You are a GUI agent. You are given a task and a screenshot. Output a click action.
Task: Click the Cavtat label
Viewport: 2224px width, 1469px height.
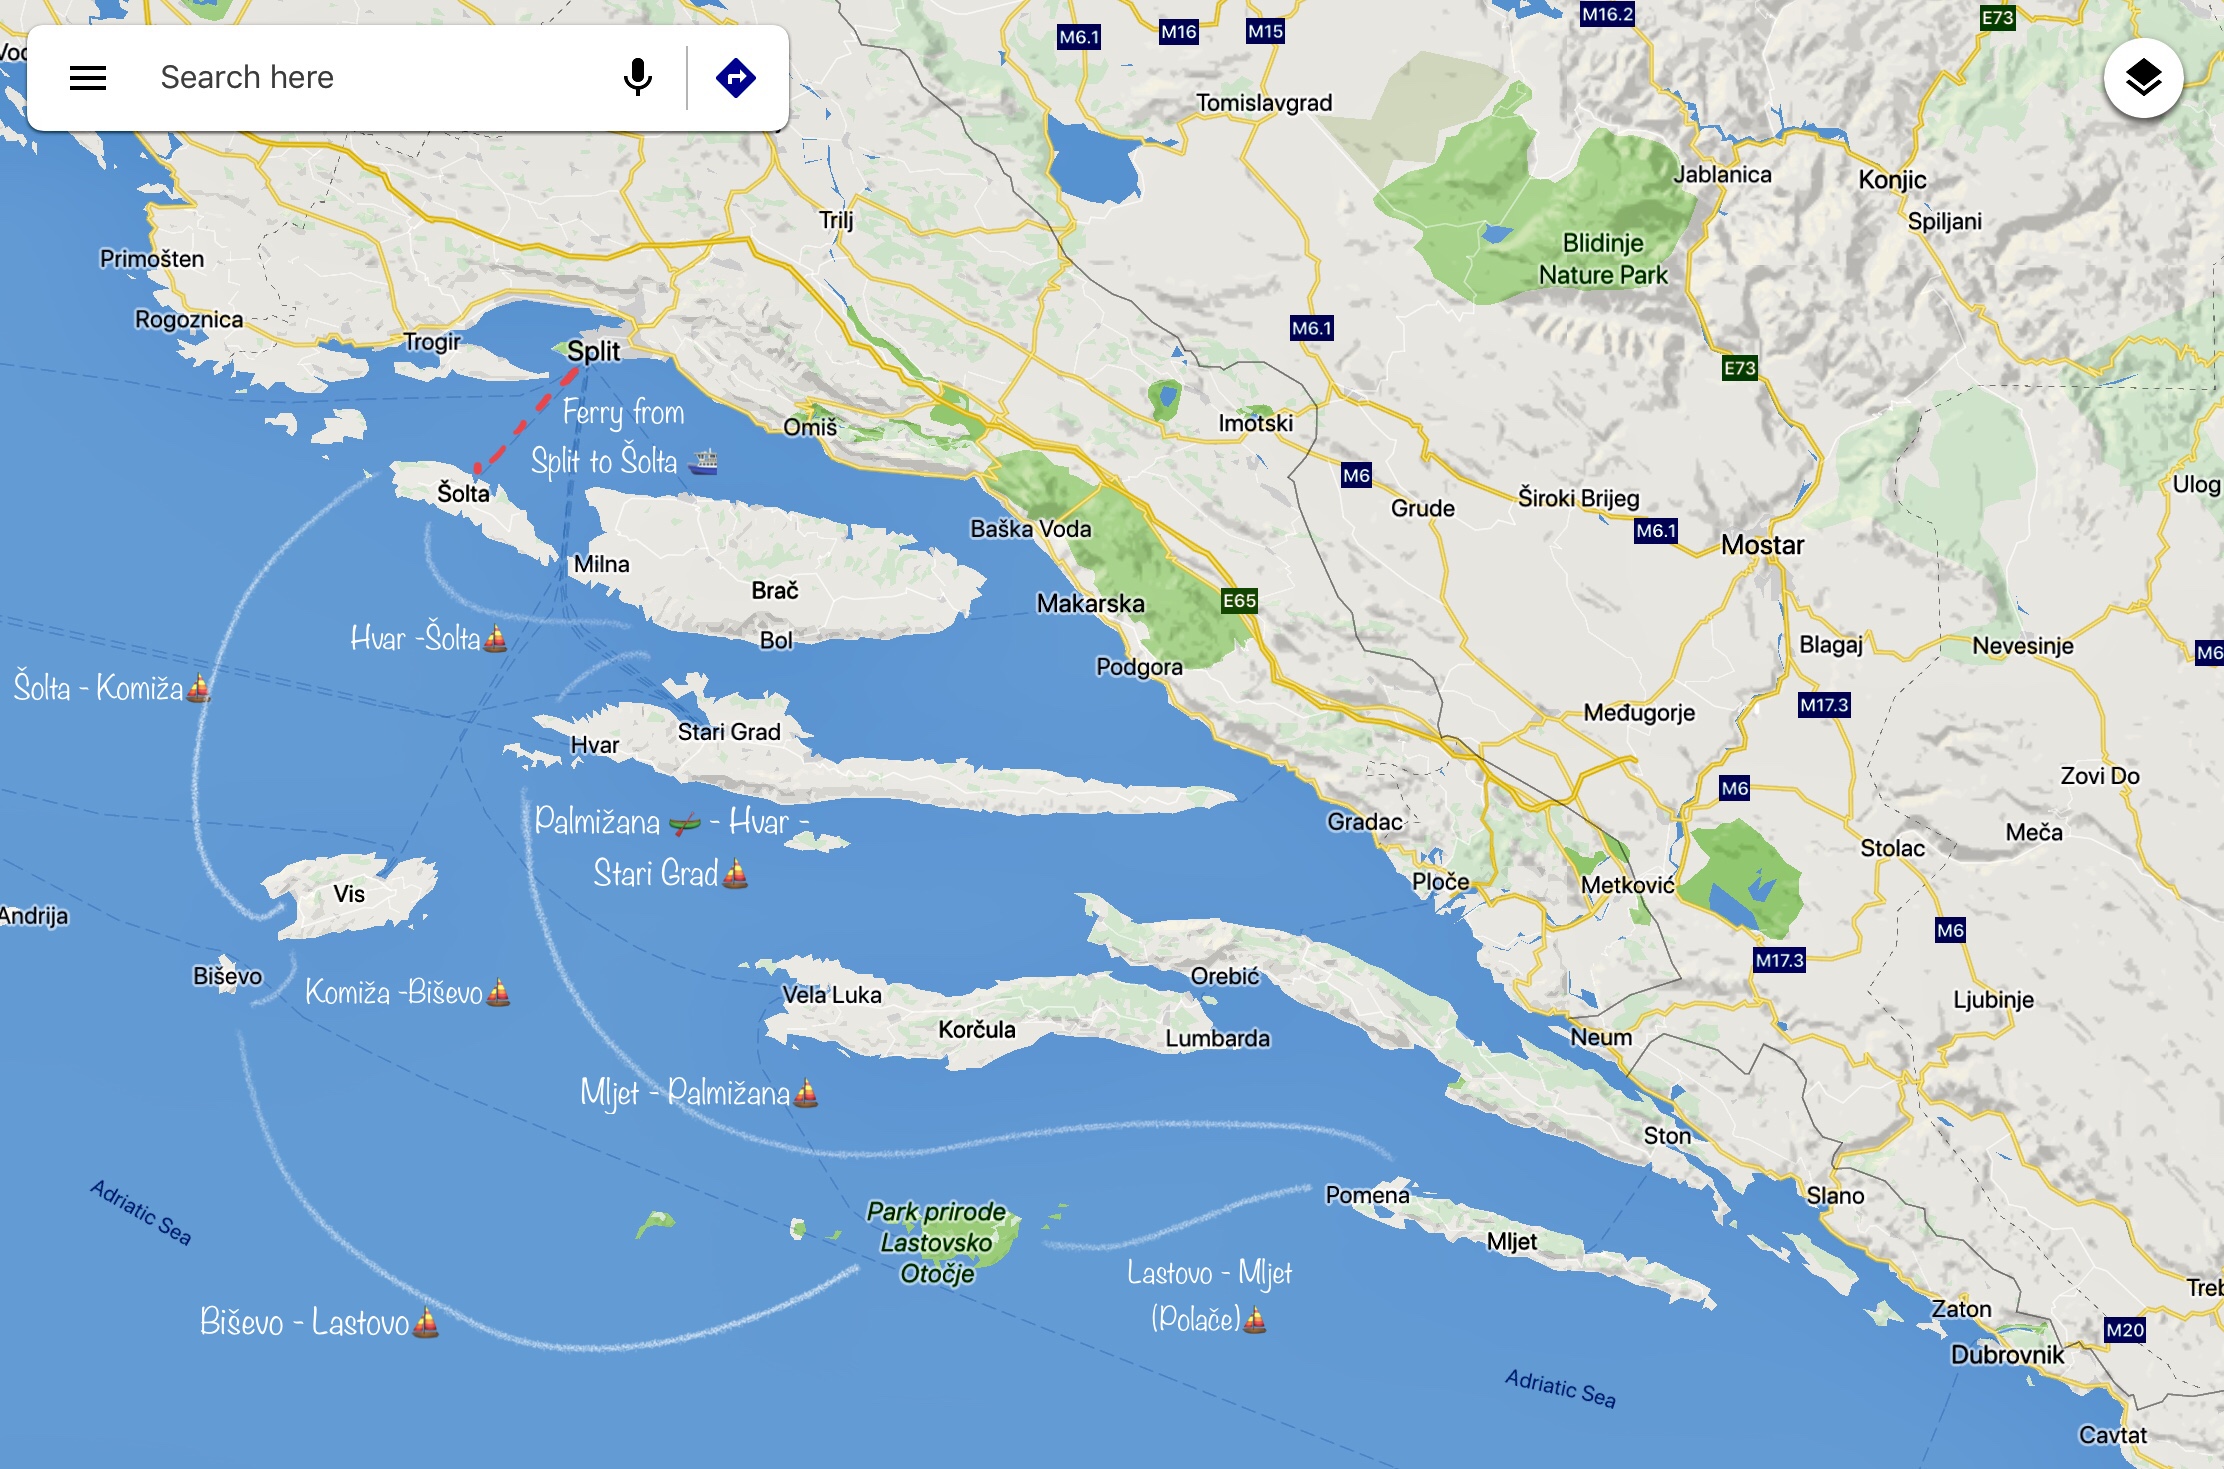coord(2112,1435)
